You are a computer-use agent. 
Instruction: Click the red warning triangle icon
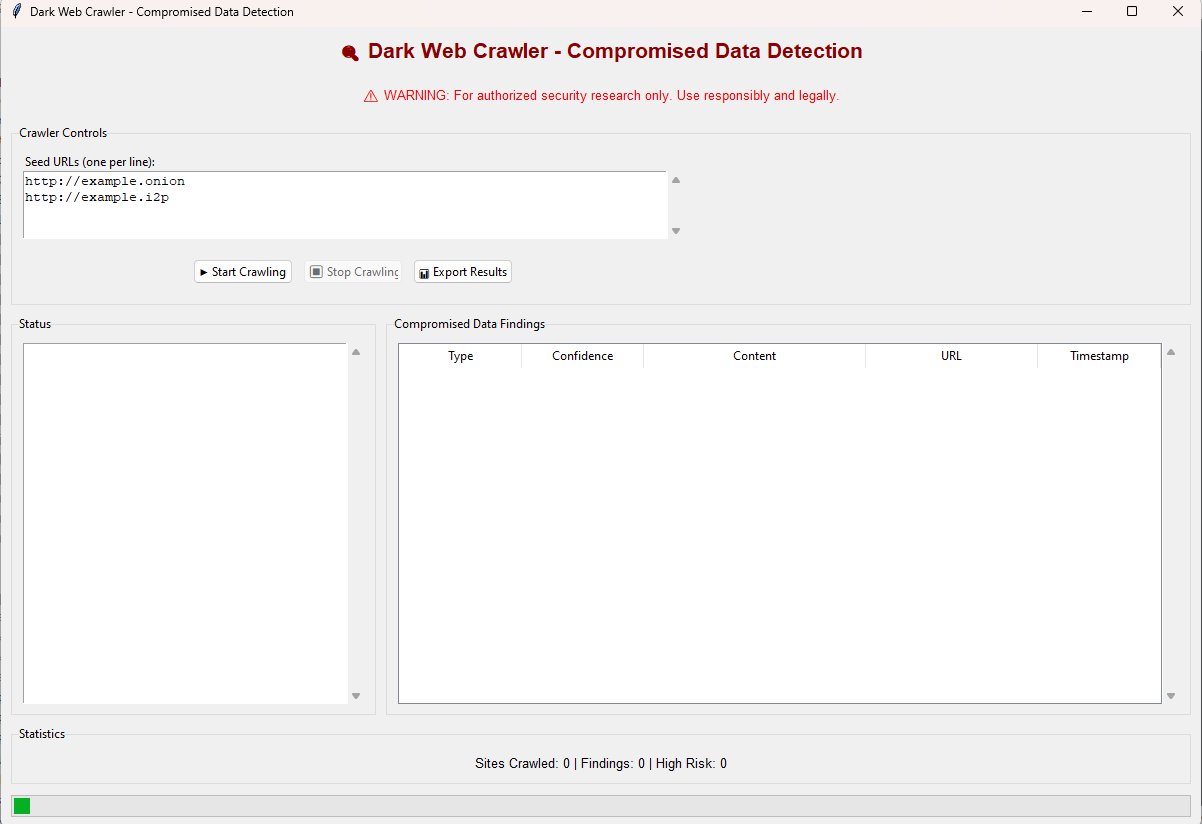[370, 96]
